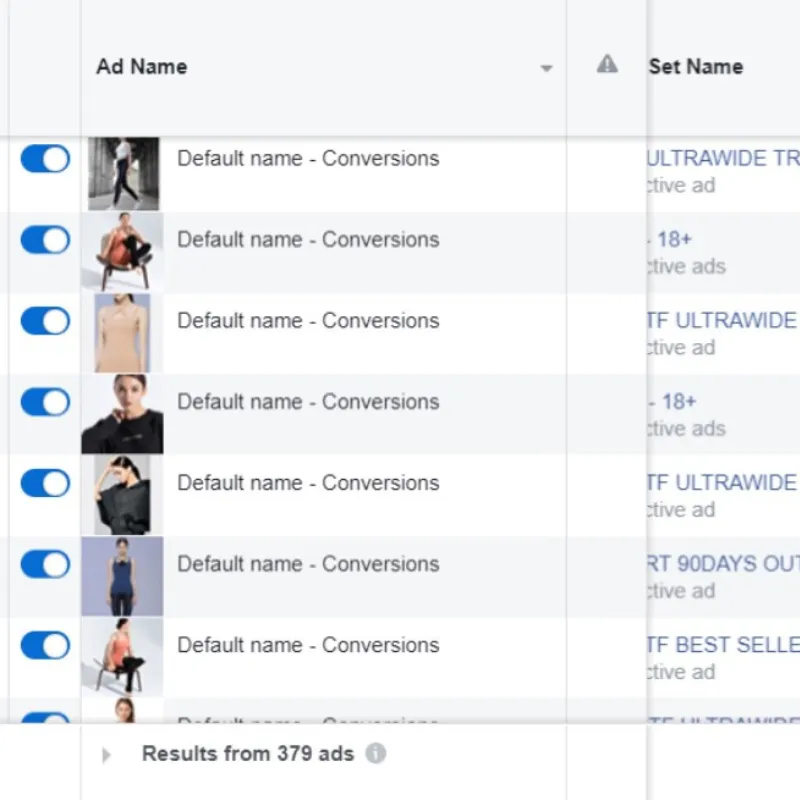Image resolution: width=800 pixels, height=800 pixels.
Task: Click the Set Name column header
Action: 695,67
